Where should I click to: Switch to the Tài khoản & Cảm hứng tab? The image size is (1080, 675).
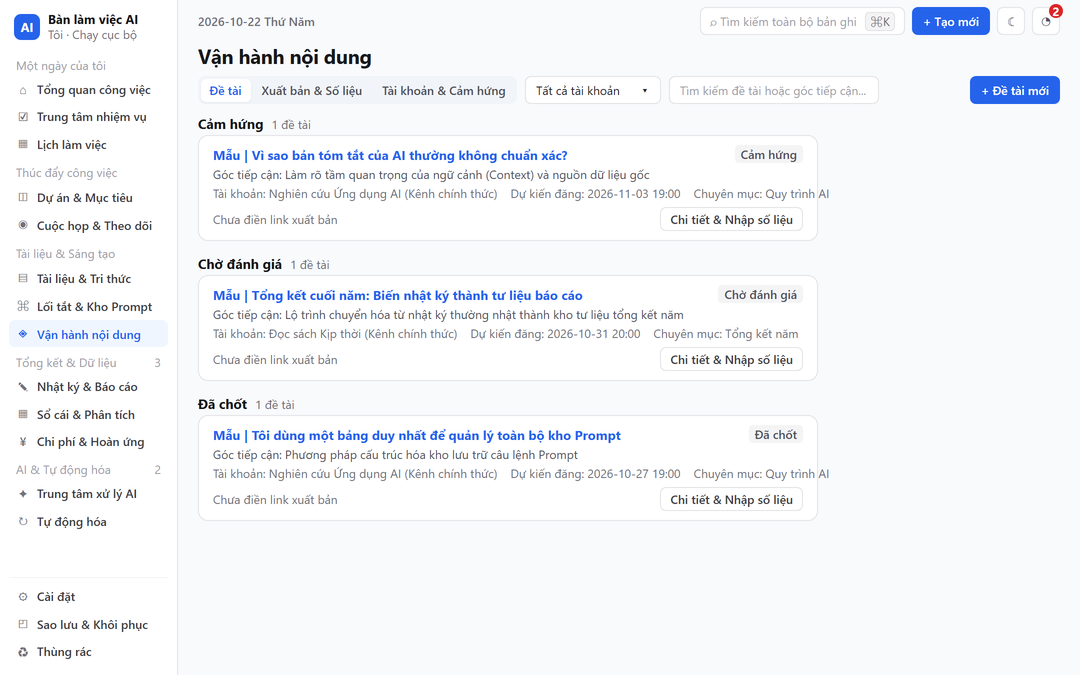click(x=444, y=90)
